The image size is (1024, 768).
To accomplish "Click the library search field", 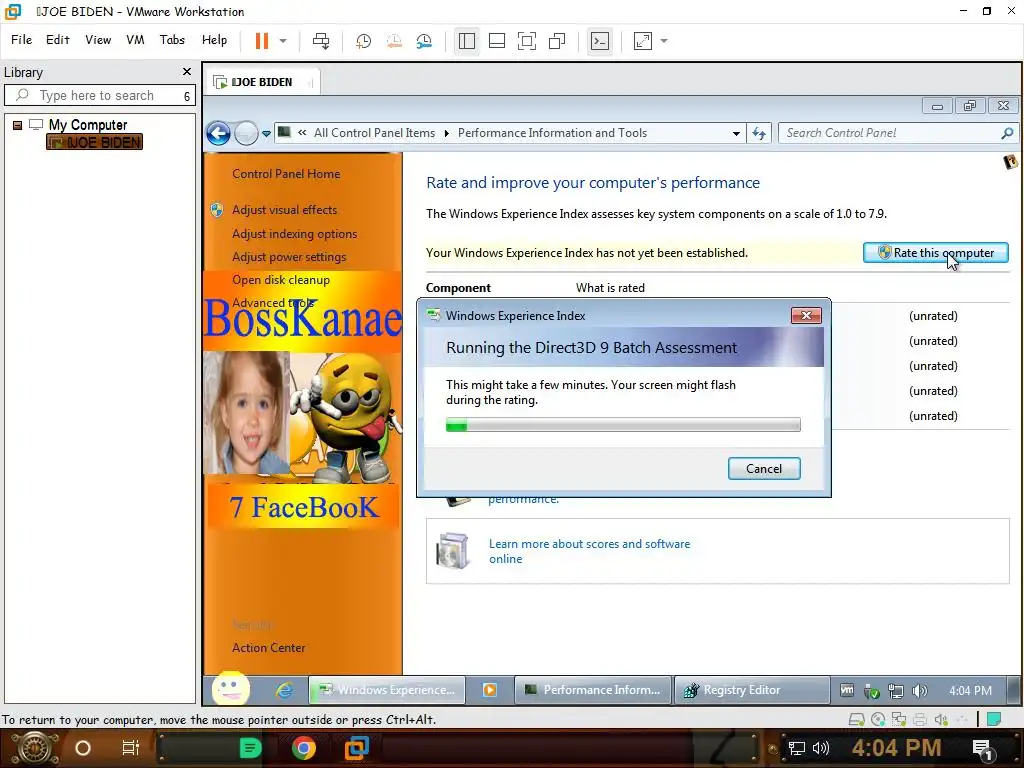I will [100, 95].
